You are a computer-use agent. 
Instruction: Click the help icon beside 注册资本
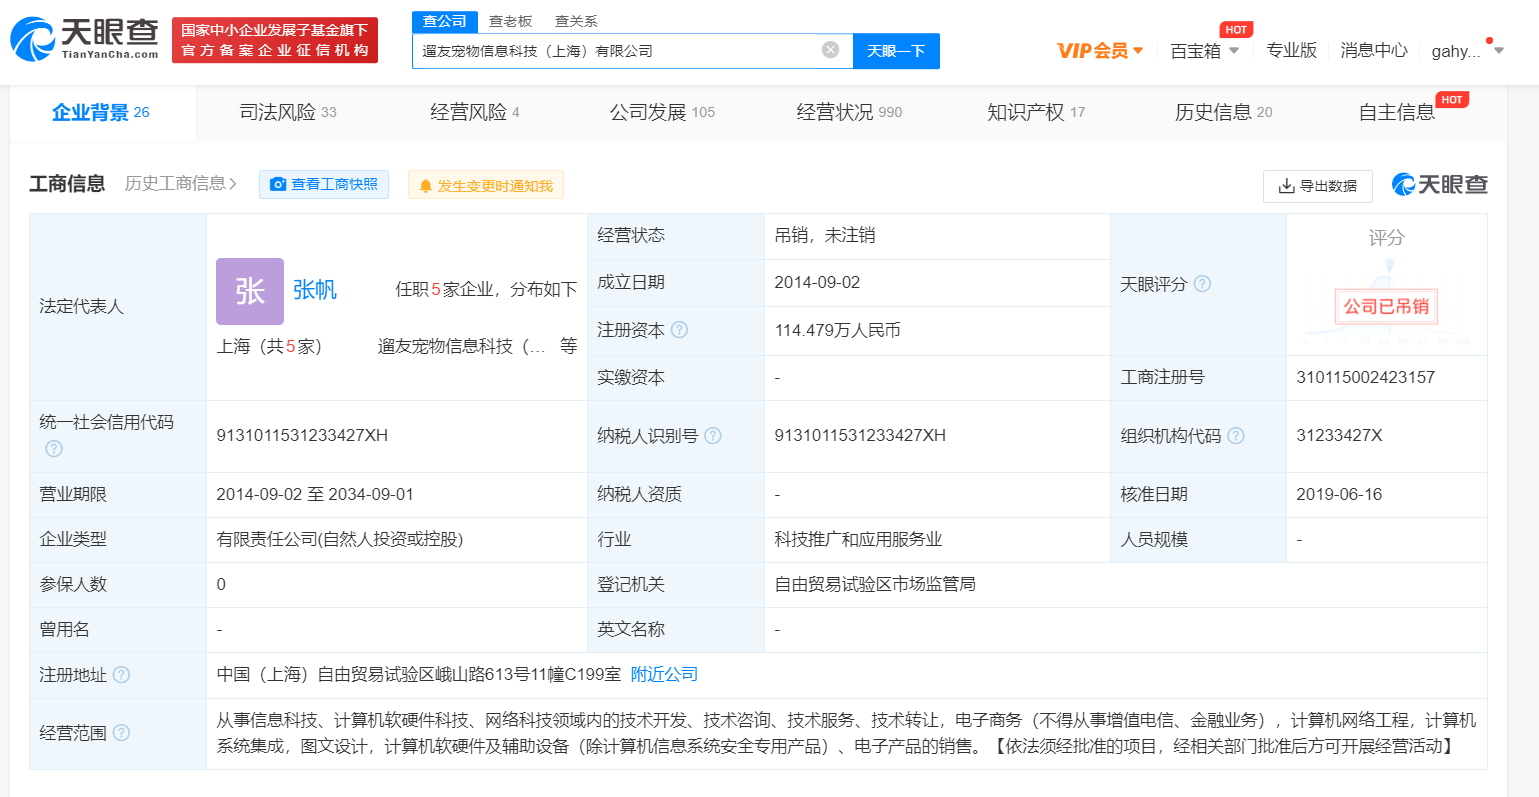[x=679, y=330]
